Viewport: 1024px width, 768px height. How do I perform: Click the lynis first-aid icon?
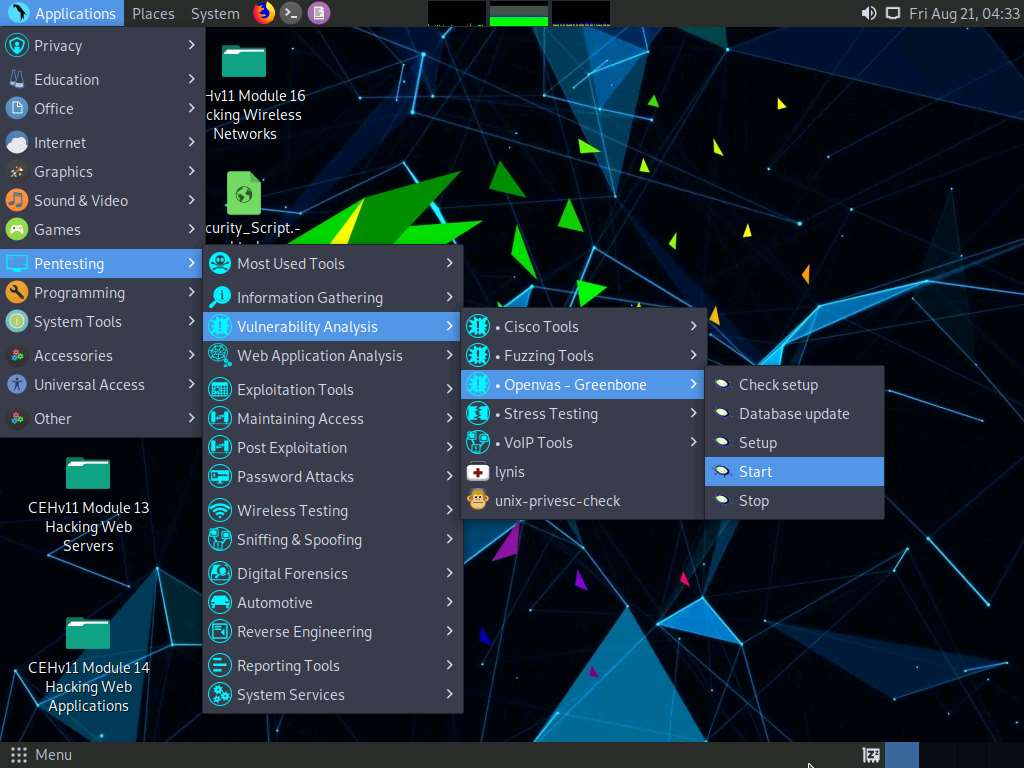click(477, 472)
